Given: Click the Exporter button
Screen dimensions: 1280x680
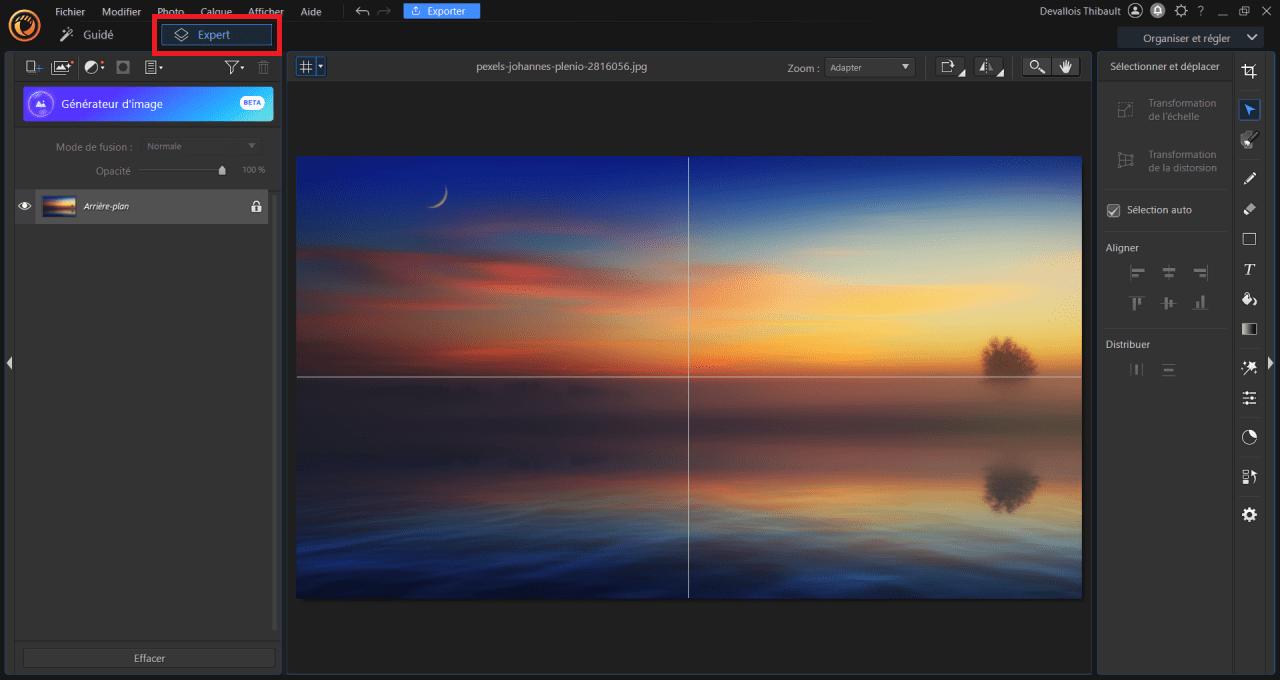Looking at the screenshot, I should coord(441,11).
